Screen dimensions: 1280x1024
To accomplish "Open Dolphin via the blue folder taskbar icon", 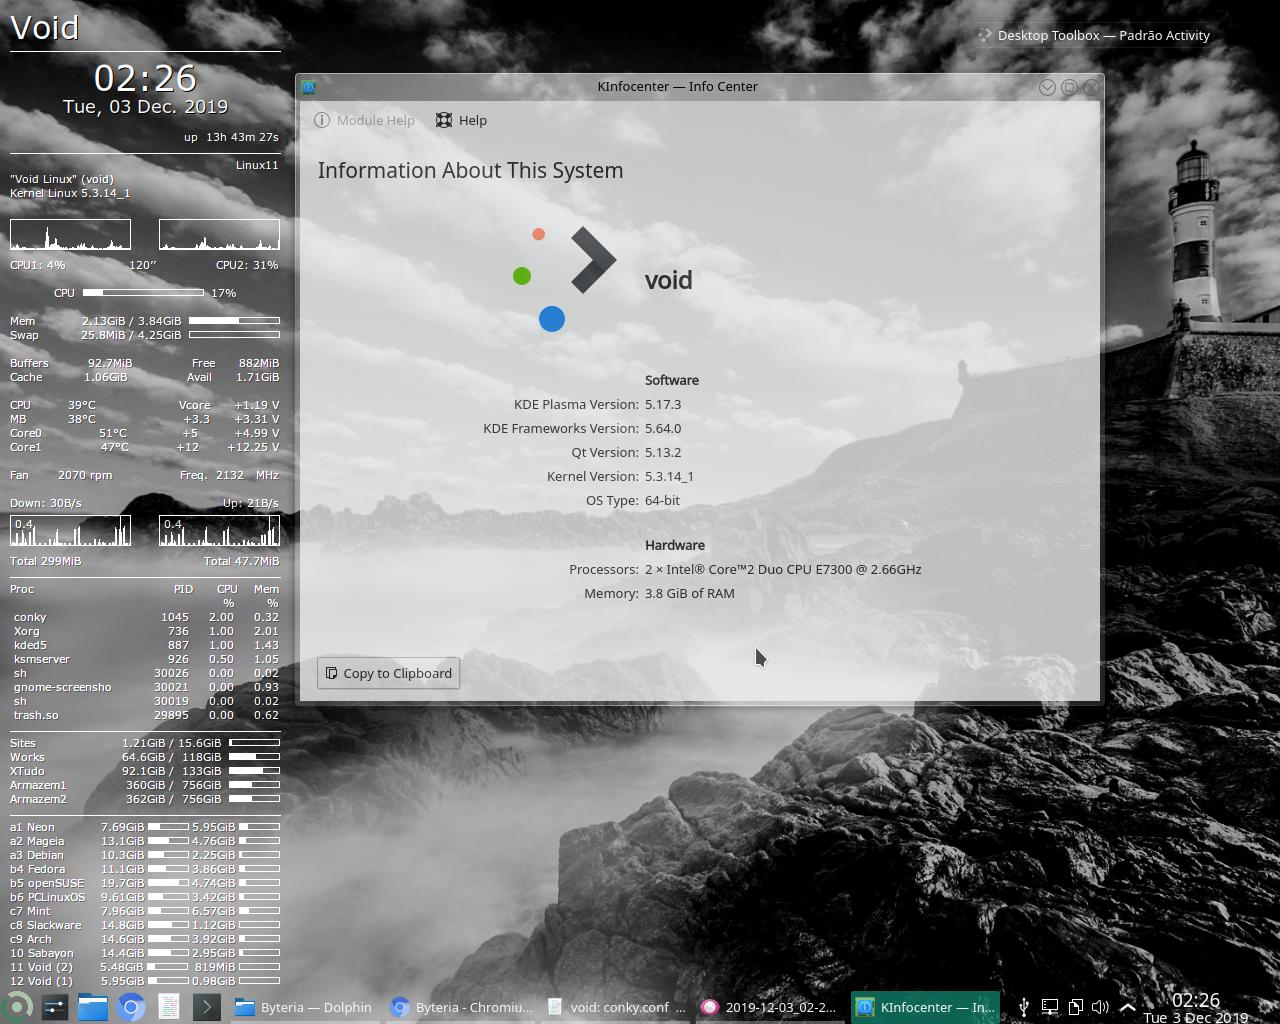I will pos(92,1007).
